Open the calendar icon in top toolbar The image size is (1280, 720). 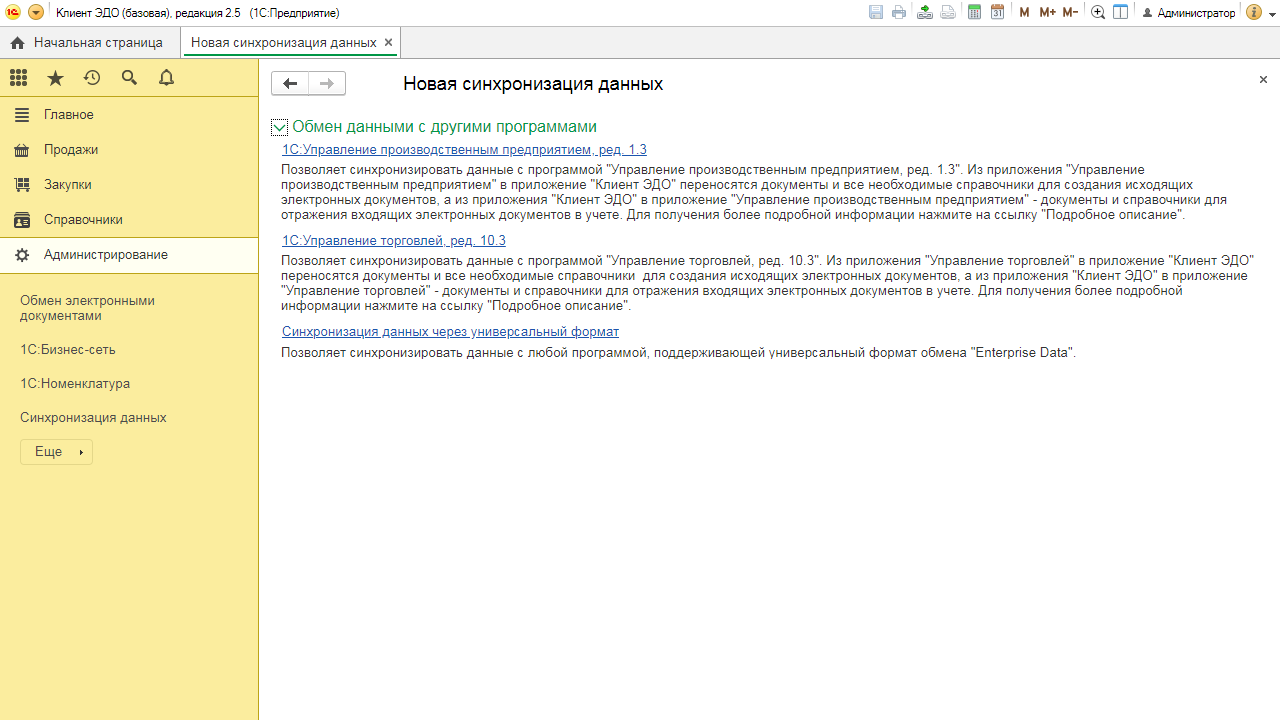point(997,13)
